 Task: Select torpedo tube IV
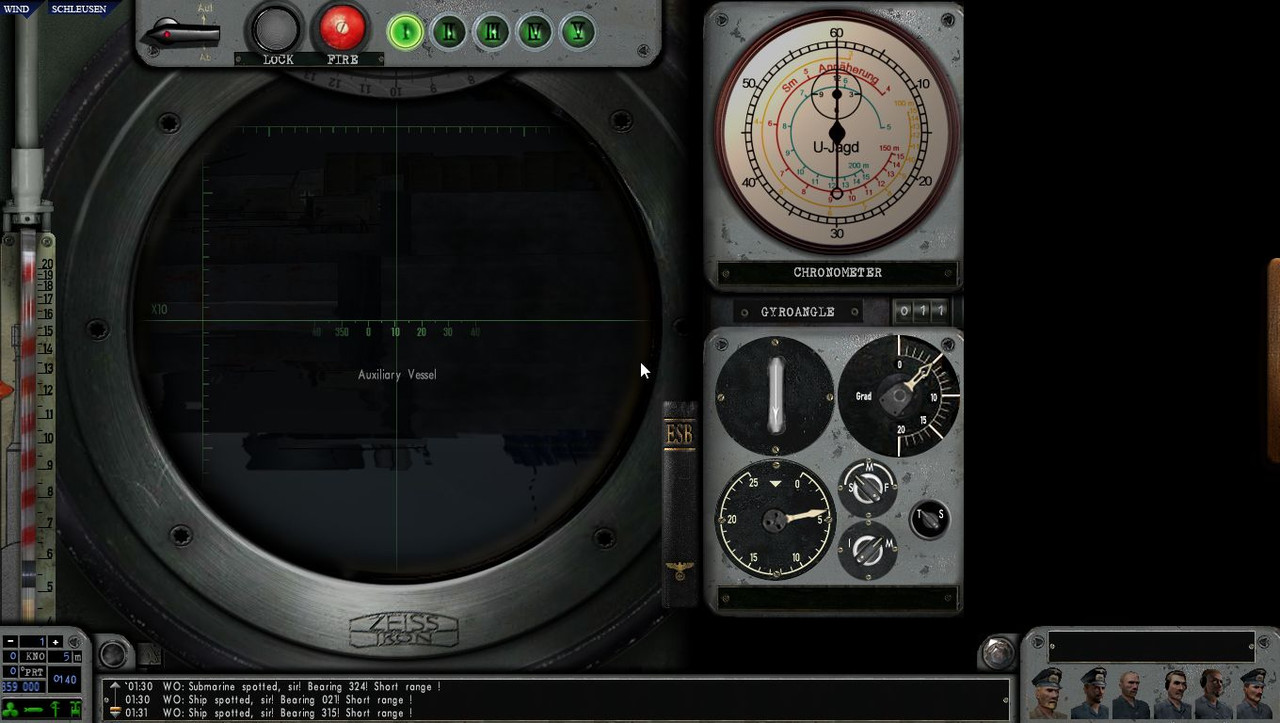(535, 31)
